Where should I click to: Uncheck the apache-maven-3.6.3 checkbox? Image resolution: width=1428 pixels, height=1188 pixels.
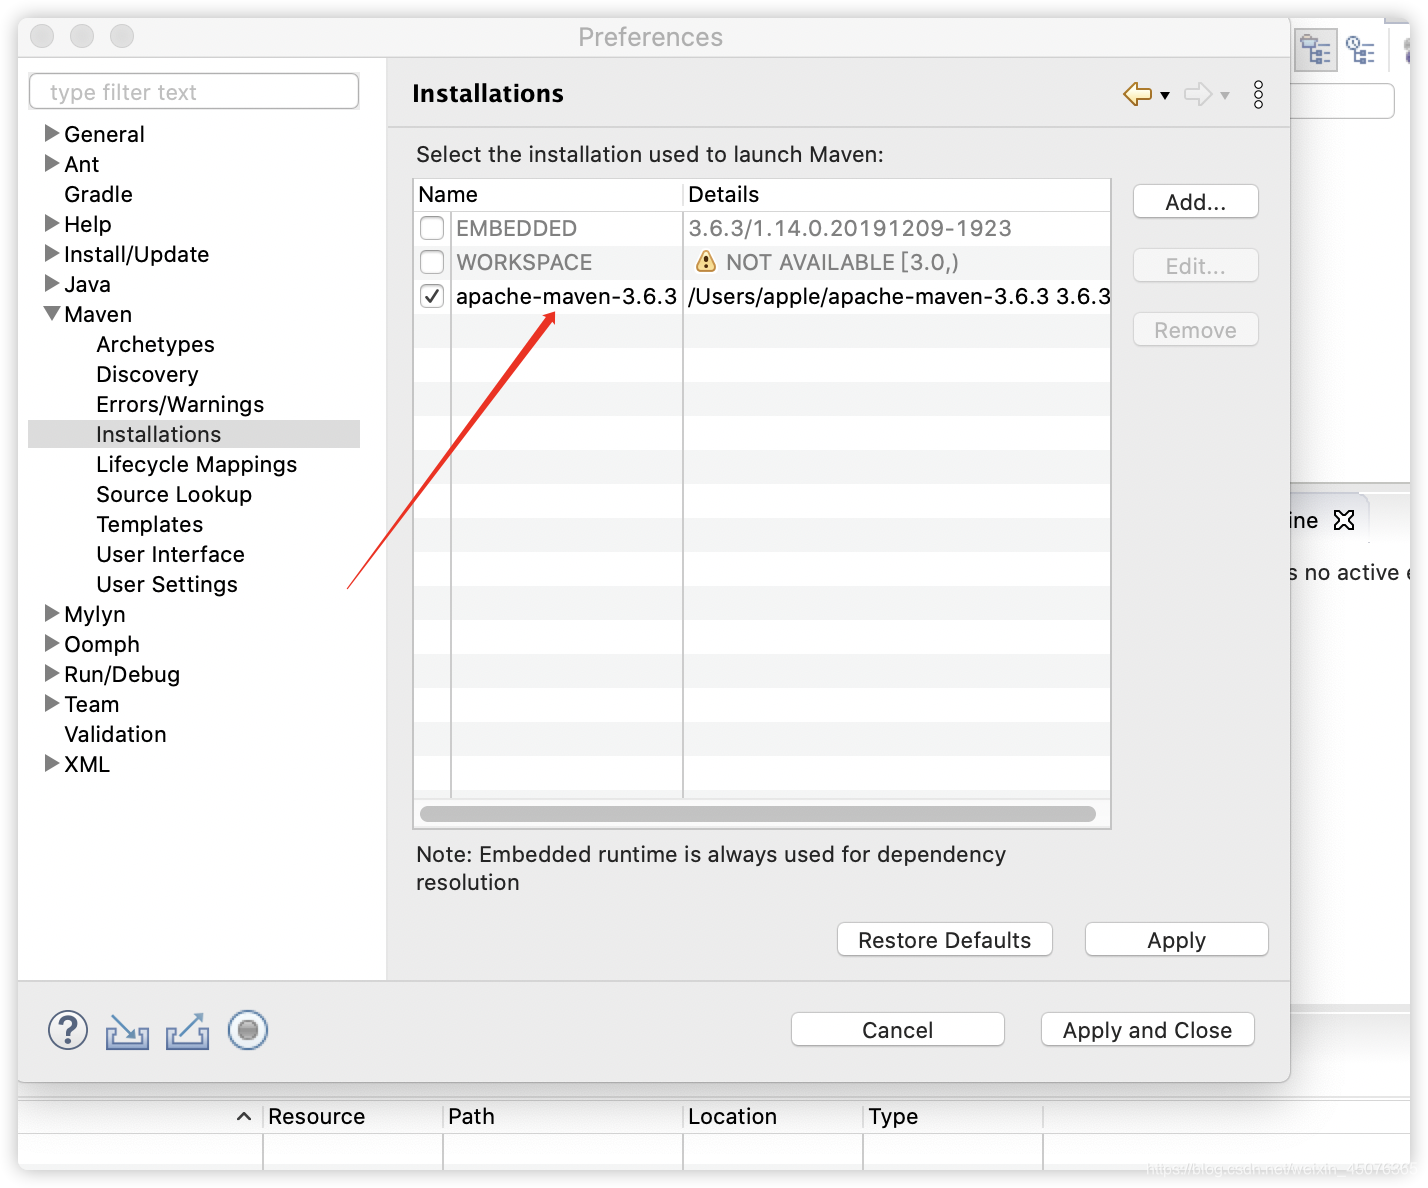point(432,296)
